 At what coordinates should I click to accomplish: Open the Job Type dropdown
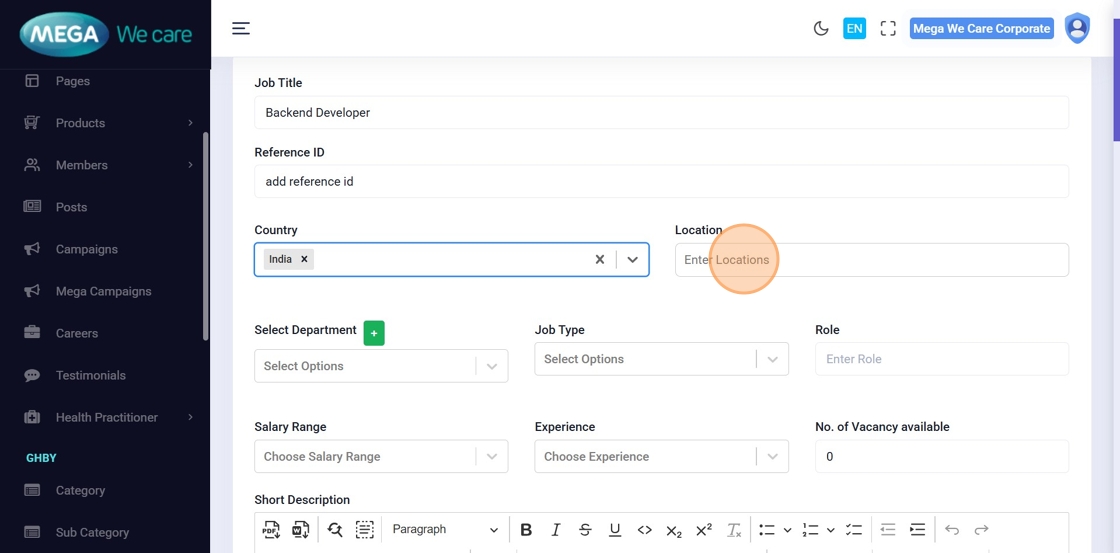(x=661, y=359)
